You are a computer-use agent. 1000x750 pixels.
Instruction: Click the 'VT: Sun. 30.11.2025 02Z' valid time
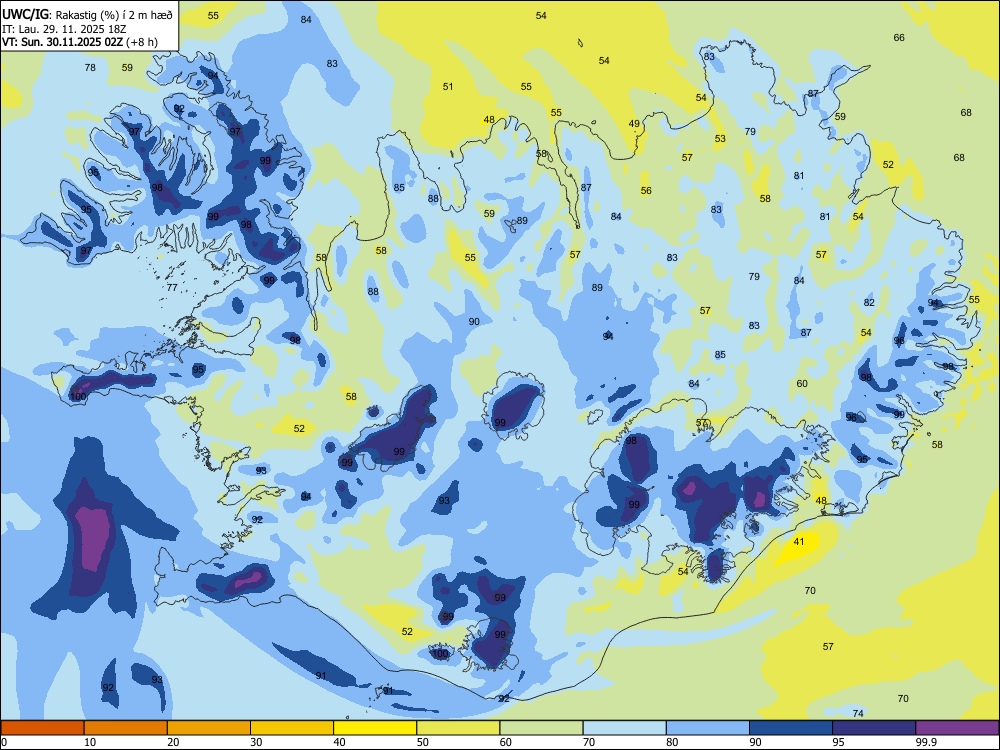(x=63, y=42)
